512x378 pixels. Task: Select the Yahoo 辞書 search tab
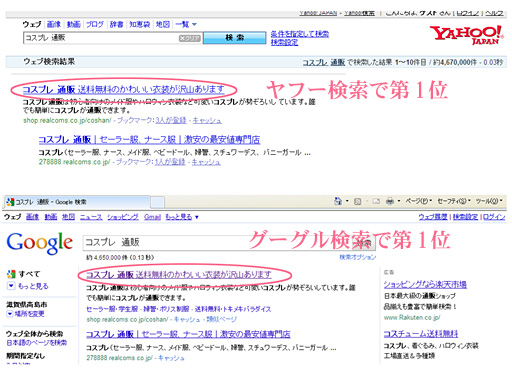coord(117,24)
